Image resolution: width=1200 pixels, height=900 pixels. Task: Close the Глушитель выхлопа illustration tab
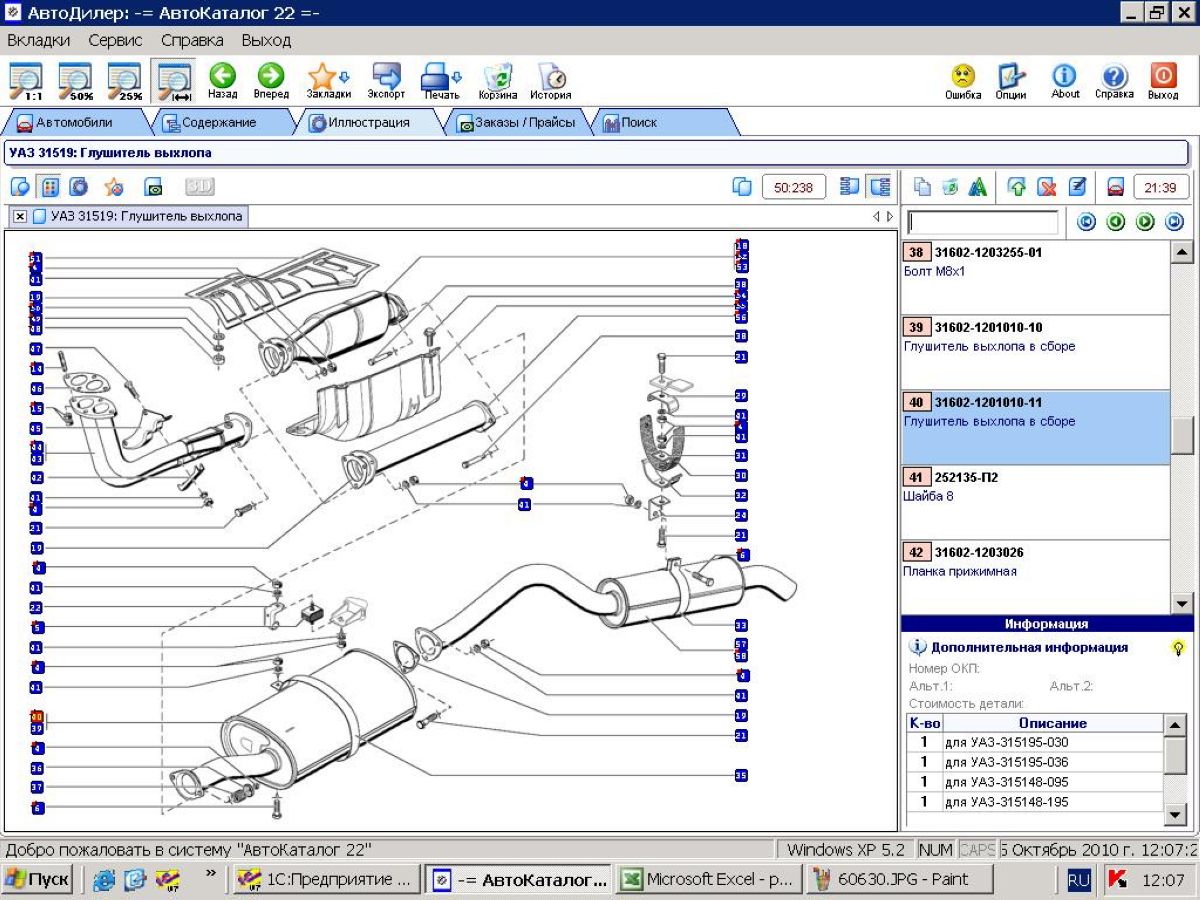[x=20, y=216]
